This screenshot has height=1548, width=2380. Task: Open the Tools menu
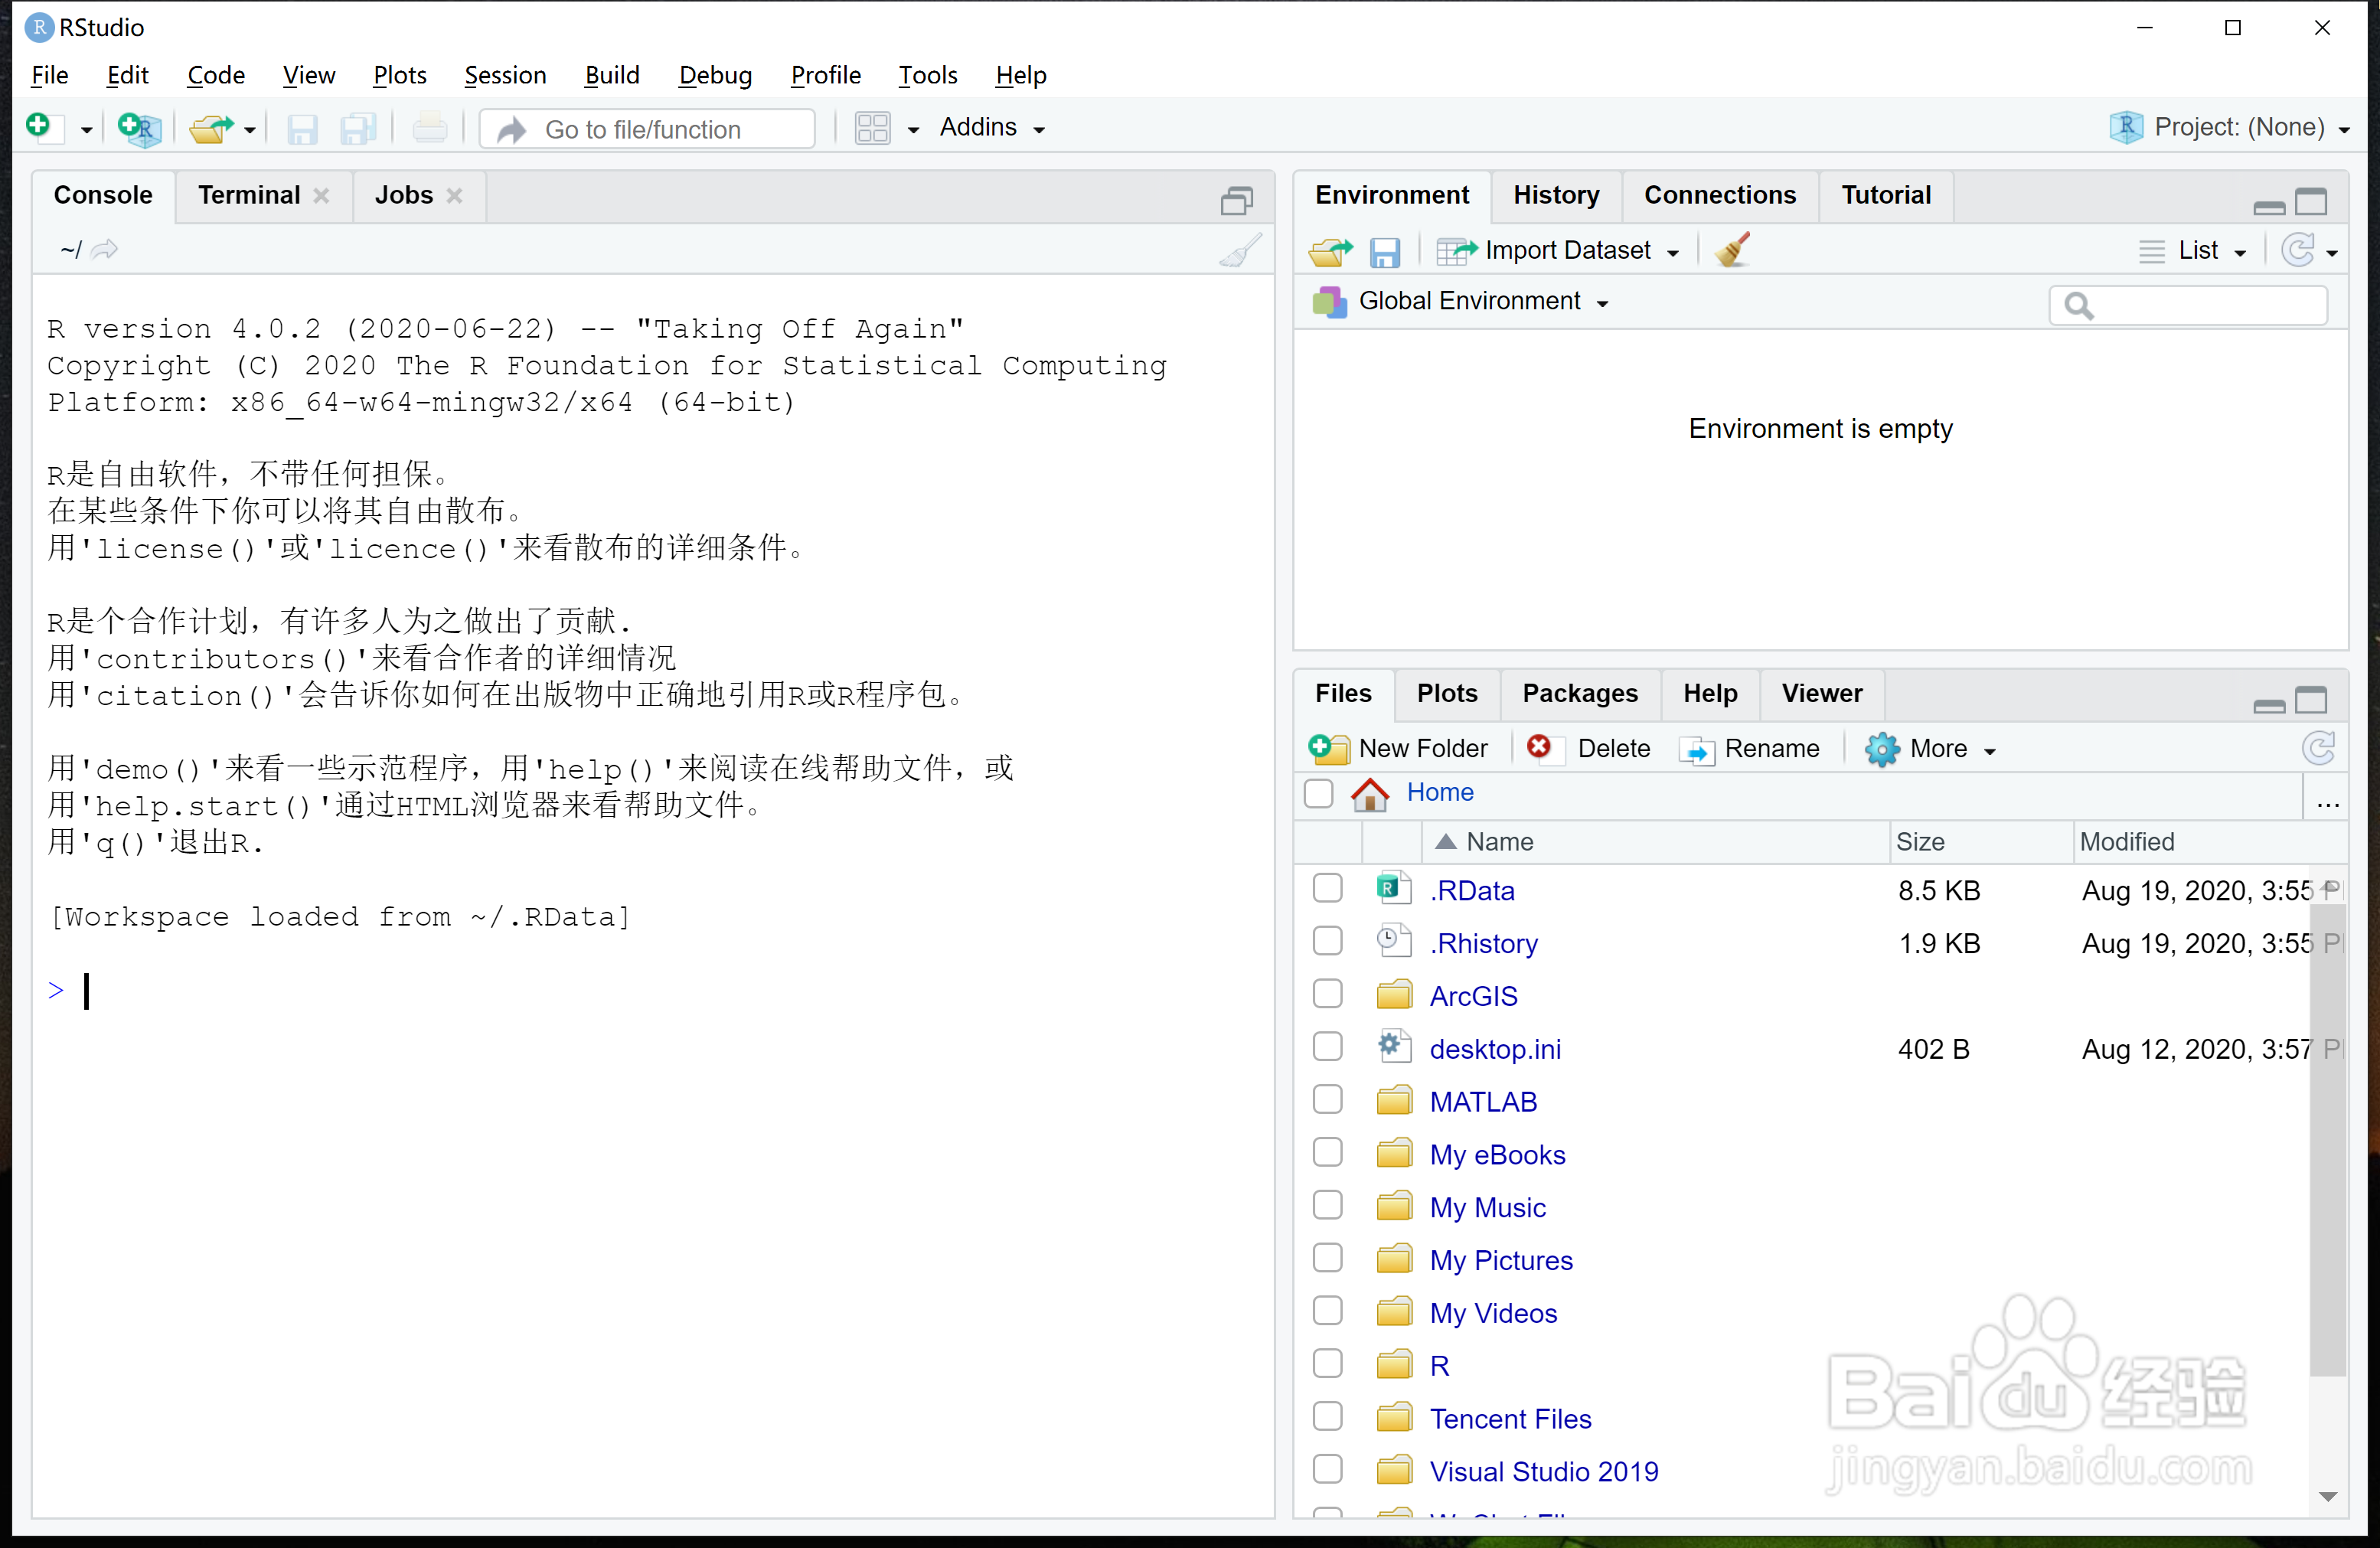tap(927, 75)
